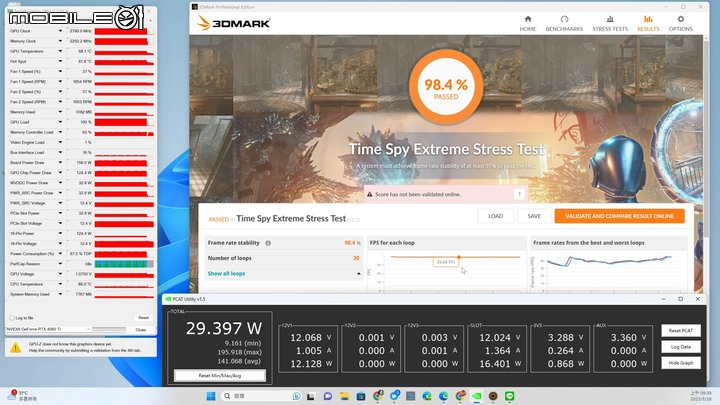Screen dimensions: 720x405
Task: Click Validate and Compare Result Online
Action: point(619,216)
